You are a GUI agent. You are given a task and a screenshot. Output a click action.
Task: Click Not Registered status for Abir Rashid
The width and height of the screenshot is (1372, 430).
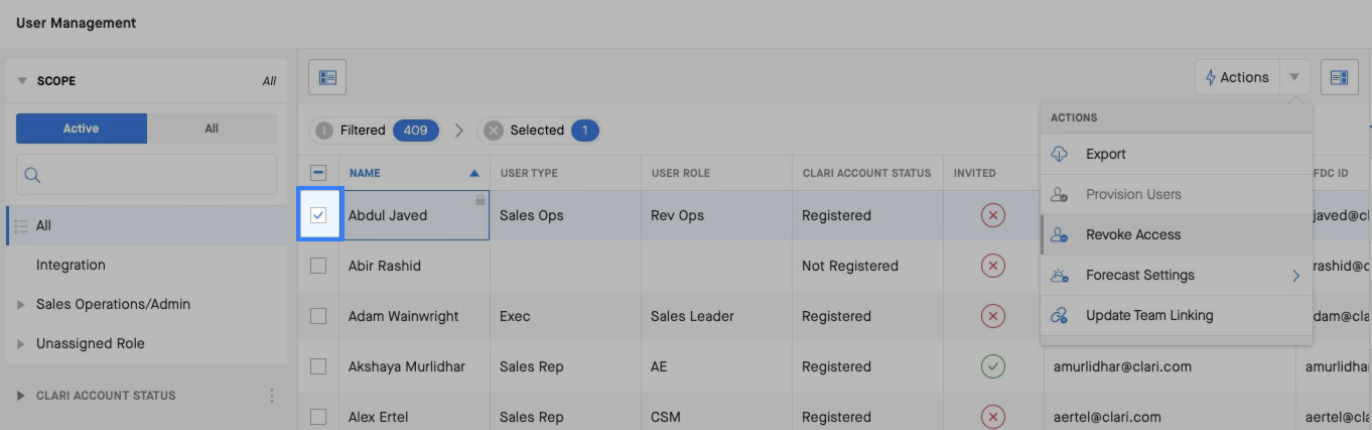coord(850,266)
